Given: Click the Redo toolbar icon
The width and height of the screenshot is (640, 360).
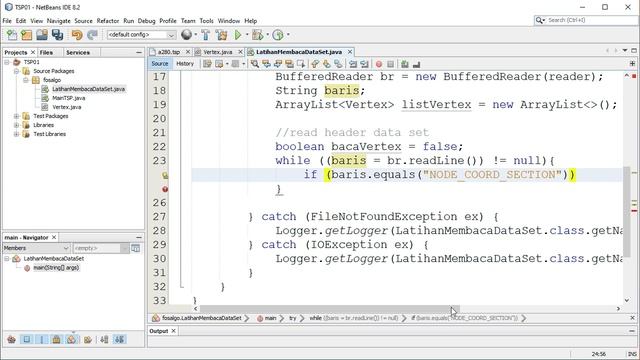Looking at the screenshot, I should tap(92, 35).
